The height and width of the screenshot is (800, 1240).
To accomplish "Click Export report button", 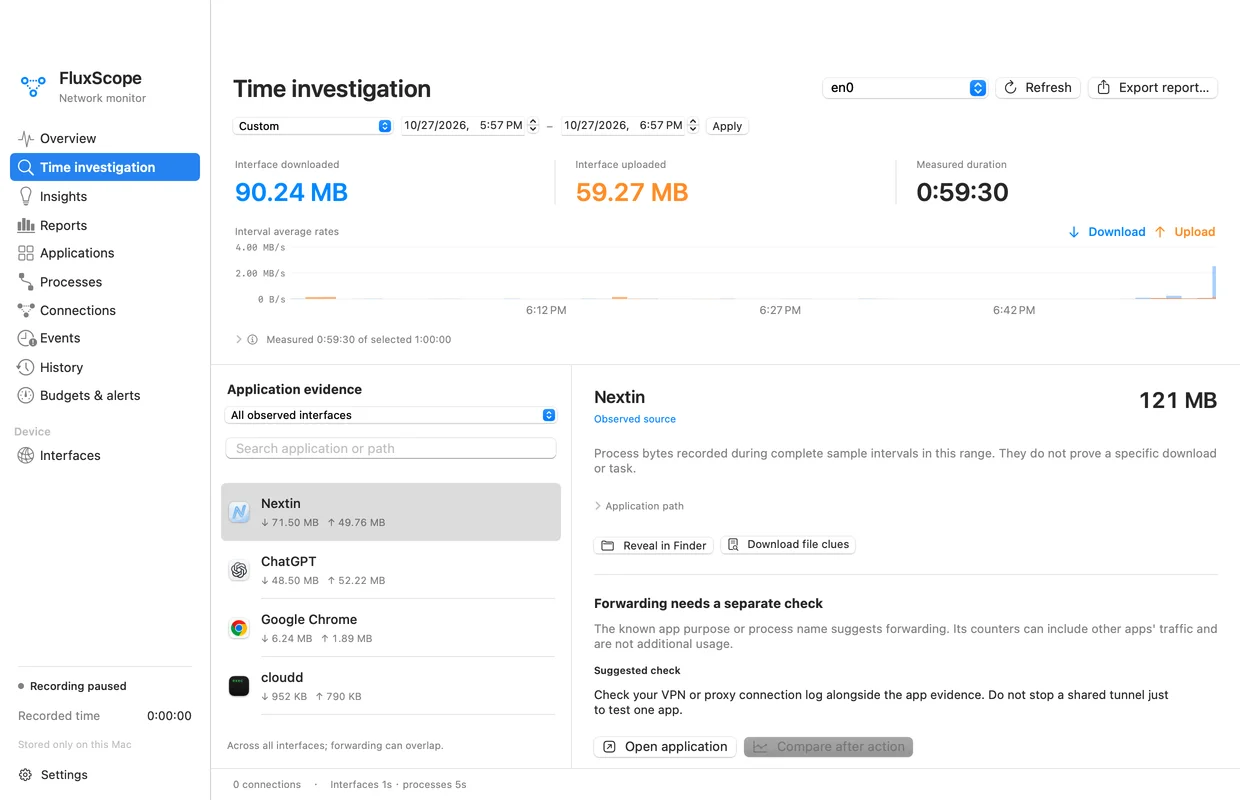I will pos(1153,88).
